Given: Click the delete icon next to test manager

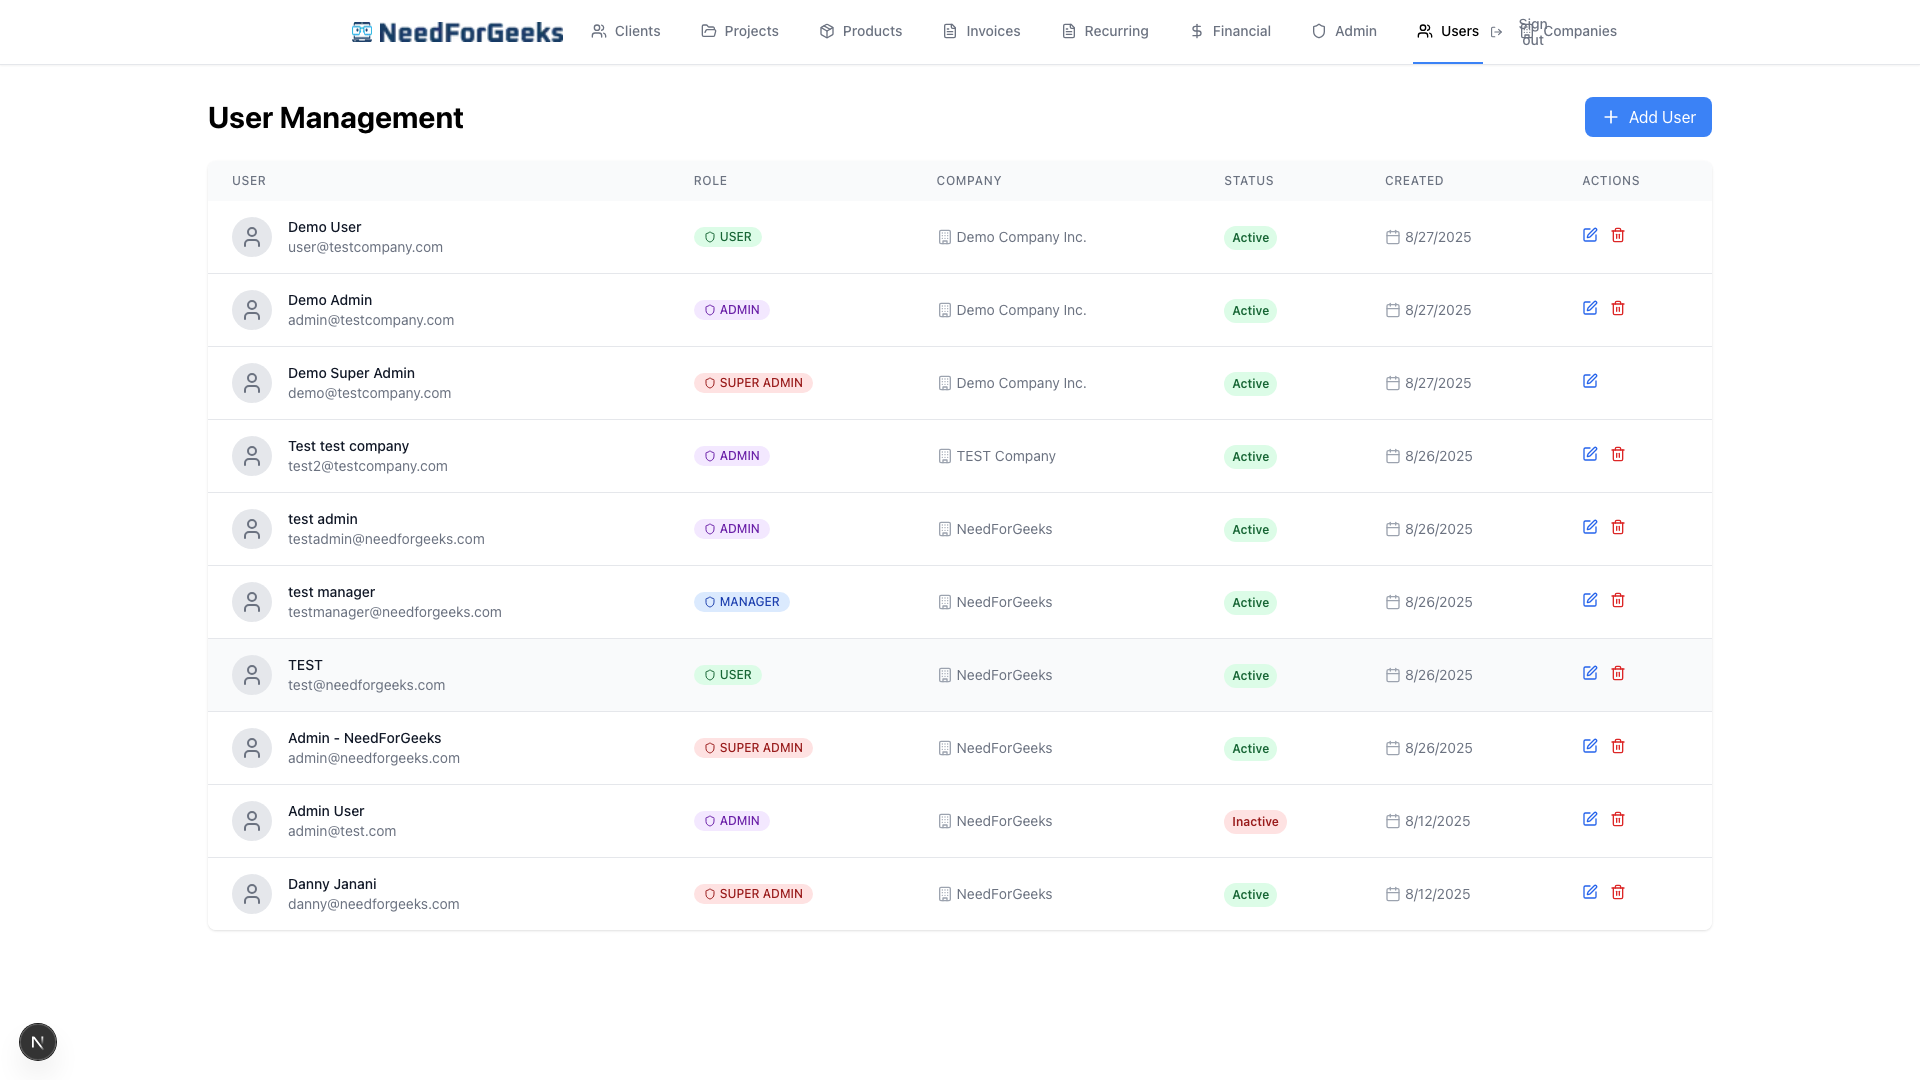Looking at the screenshot, I should [1618, 600].
